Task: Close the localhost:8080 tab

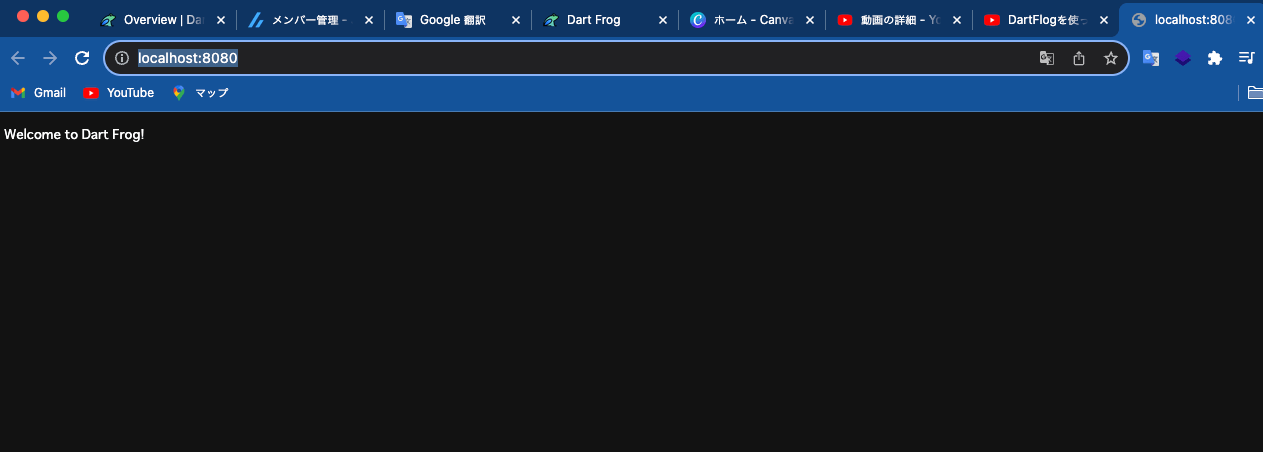Action: pos(1250,20)
